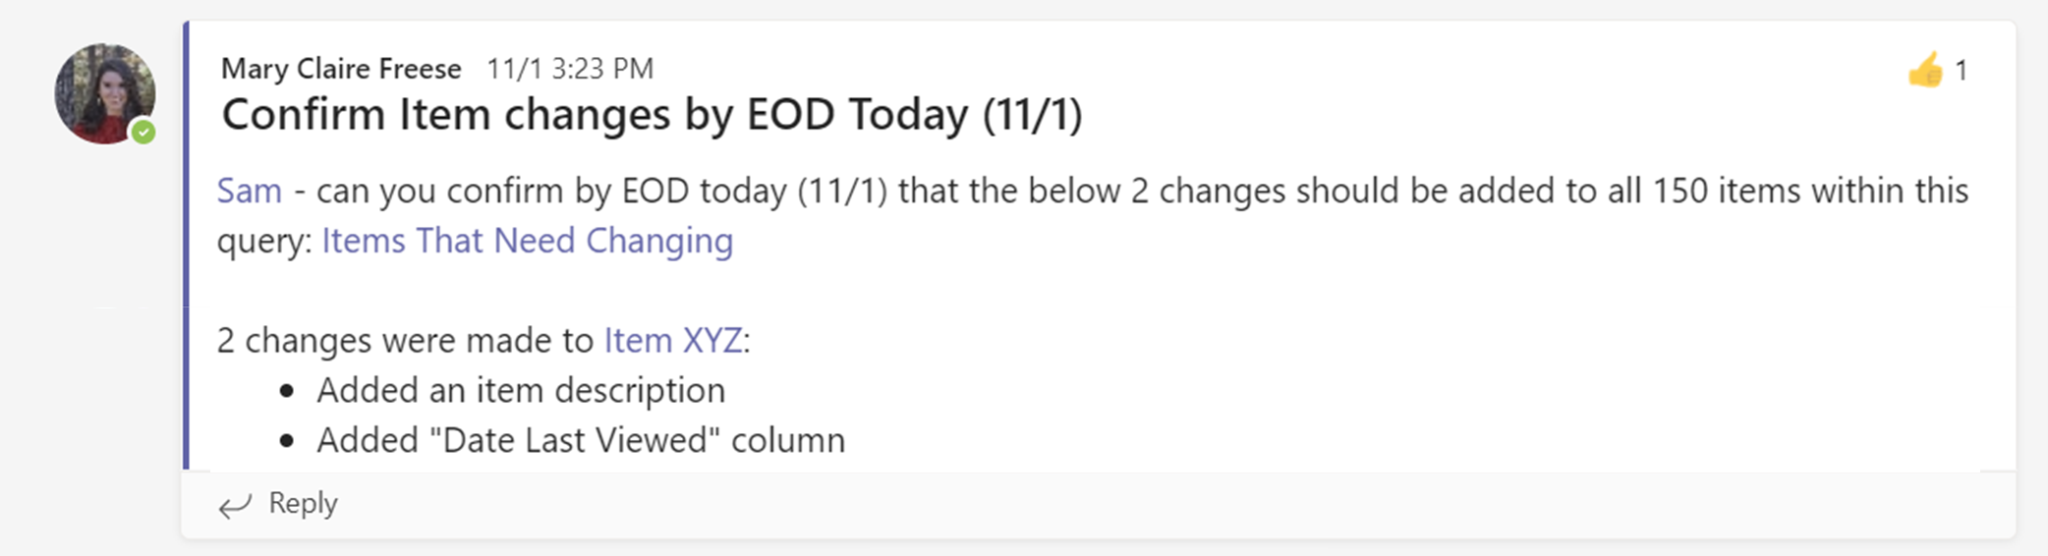
Task: Open the Item XYZ link
Action: tap(673, 341)
